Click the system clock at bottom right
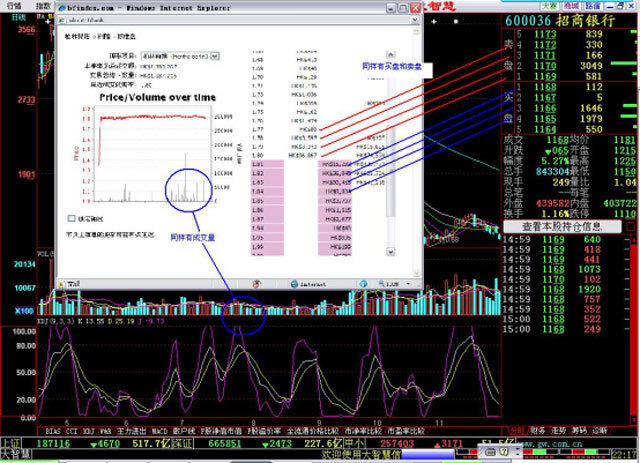 click(624, 454)
